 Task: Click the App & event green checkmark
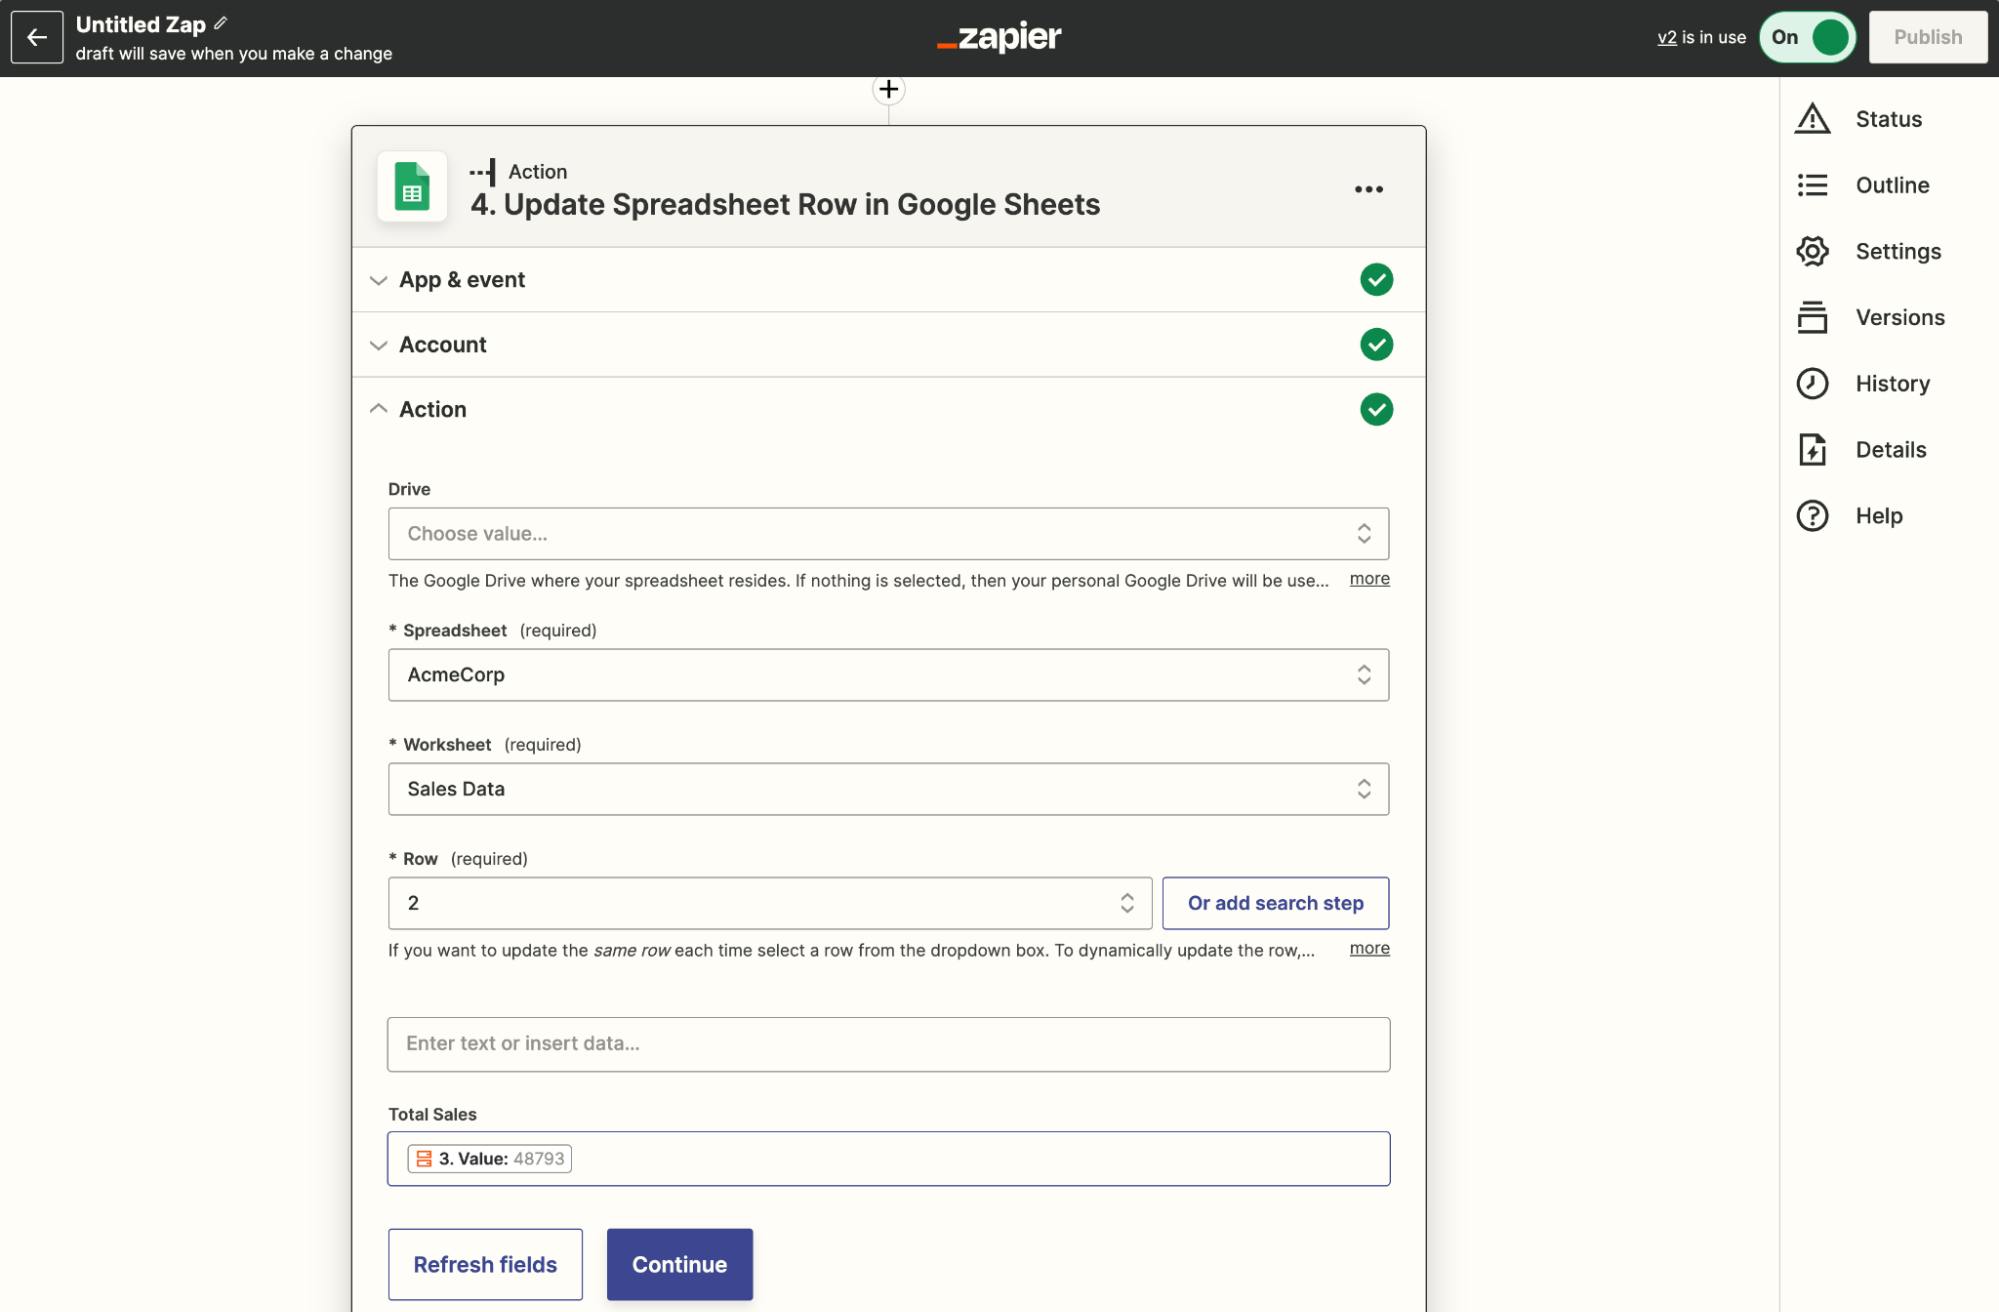click(x=1376, y=279)
